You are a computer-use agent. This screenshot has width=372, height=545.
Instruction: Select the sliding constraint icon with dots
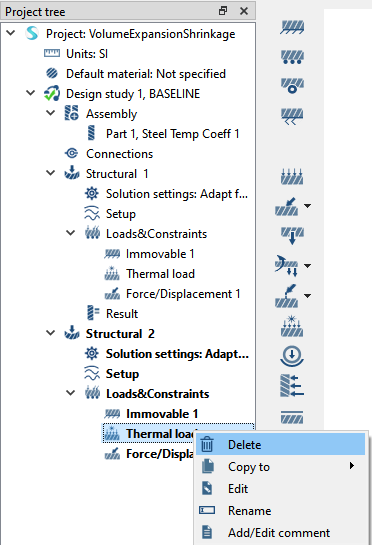point(292,57)
